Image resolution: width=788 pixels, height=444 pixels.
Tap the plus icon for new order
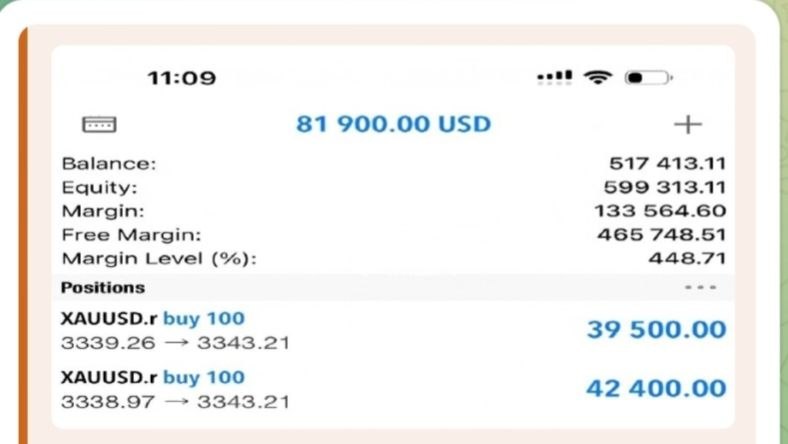687,124
